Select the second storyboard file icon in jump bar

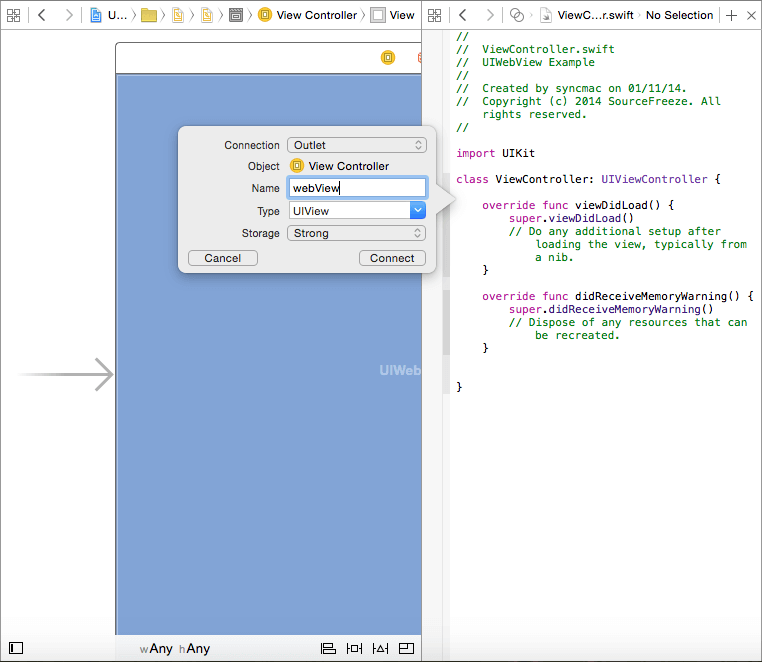pyautogui.click(x=207, y=16)
